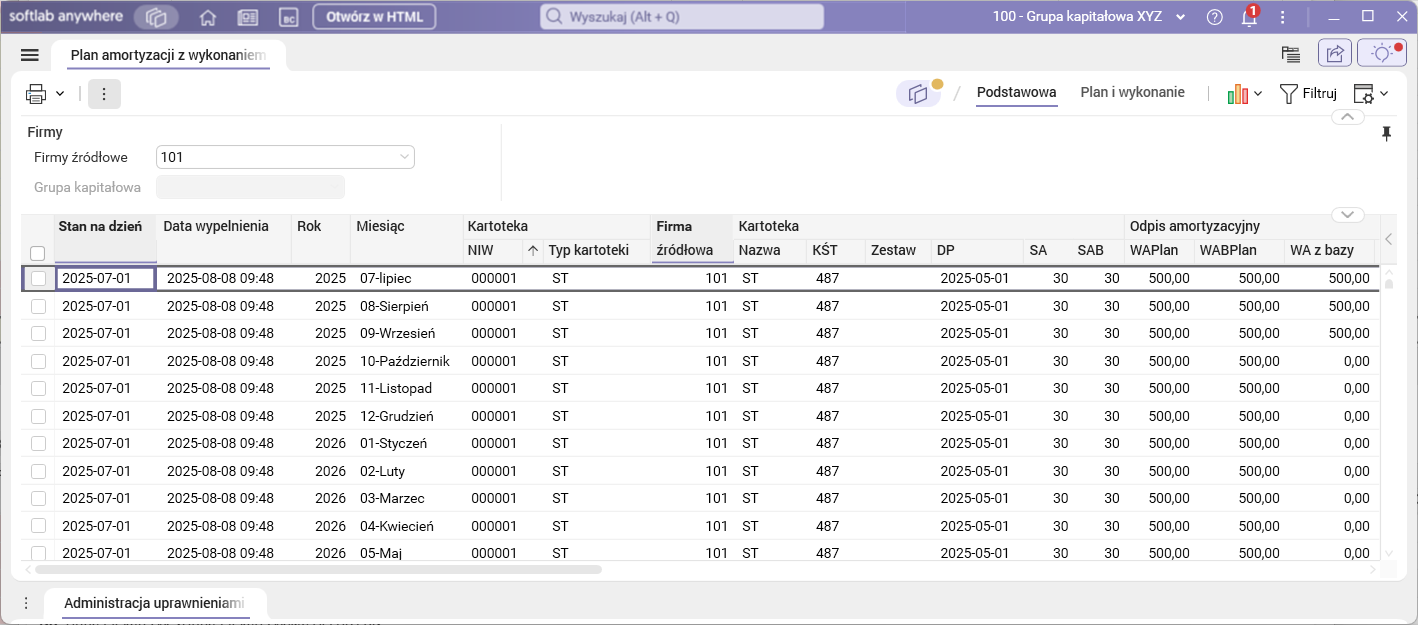Expand header with down chevron above grid
Image resolution: width=1418 pixels, height=625 pixels.
click(x=1347, y=215)
